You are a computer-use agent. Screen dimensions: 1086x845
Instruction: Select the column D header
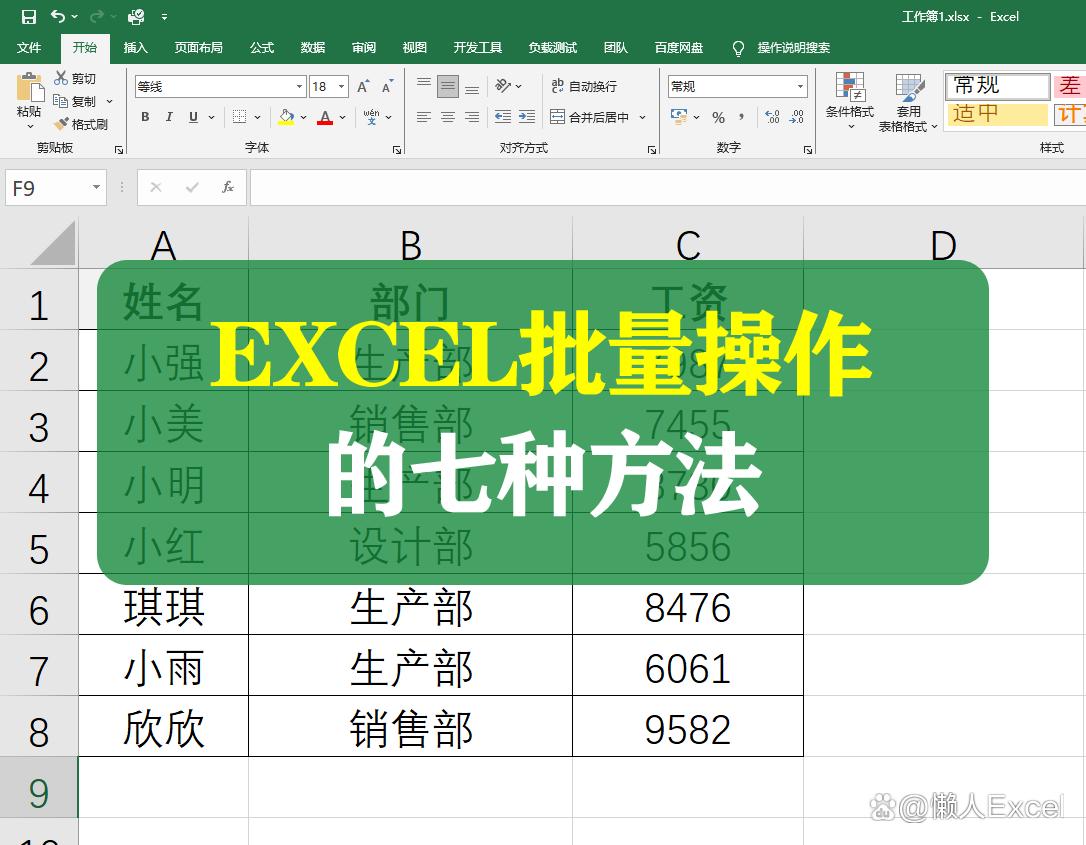[x=943, y=244]
